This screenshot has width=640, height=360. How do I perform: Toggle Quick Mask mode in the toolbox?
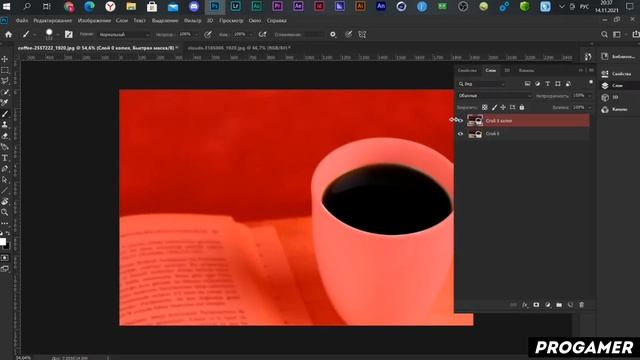tap(5, 258)
